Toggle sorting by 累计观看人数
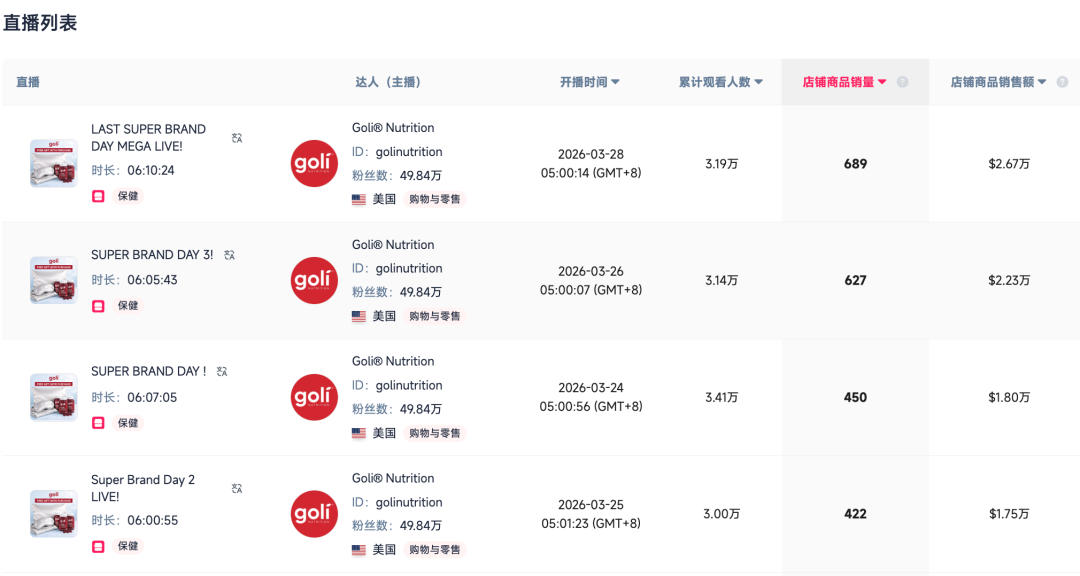 pyautogui.click(x=758, y=82)
